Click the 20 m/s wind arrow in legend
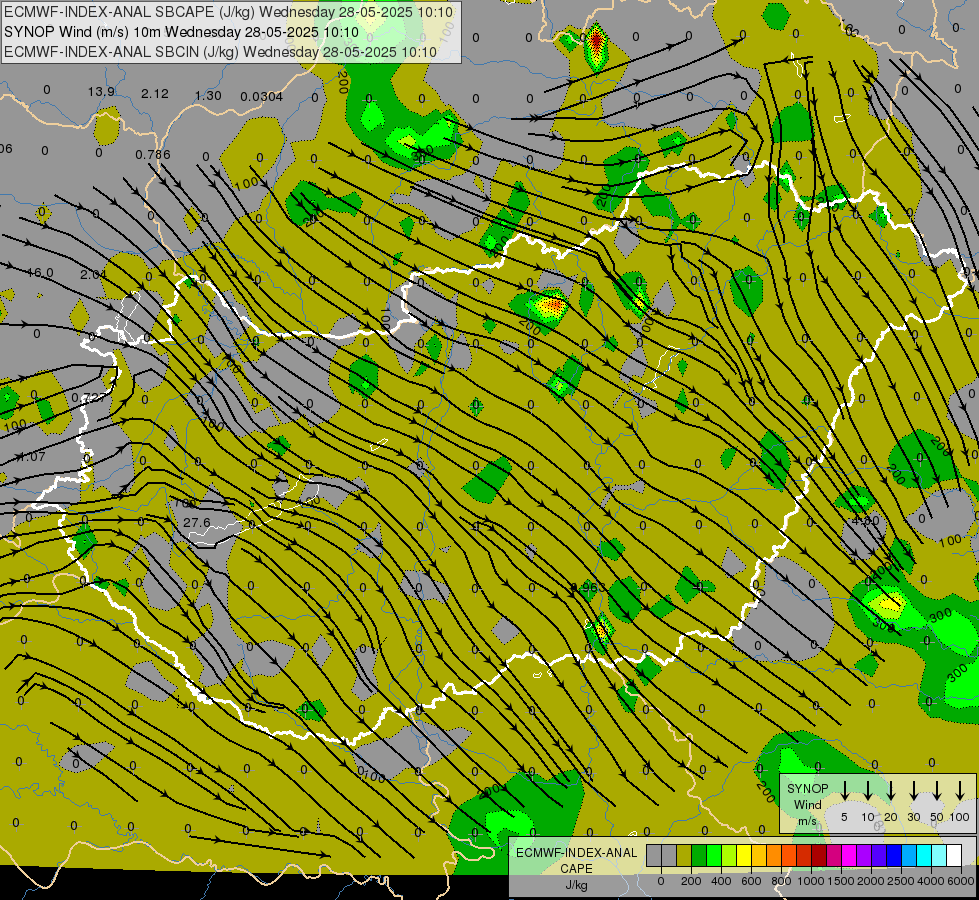This screenshot has height=900, width=979. coord(890,790)
